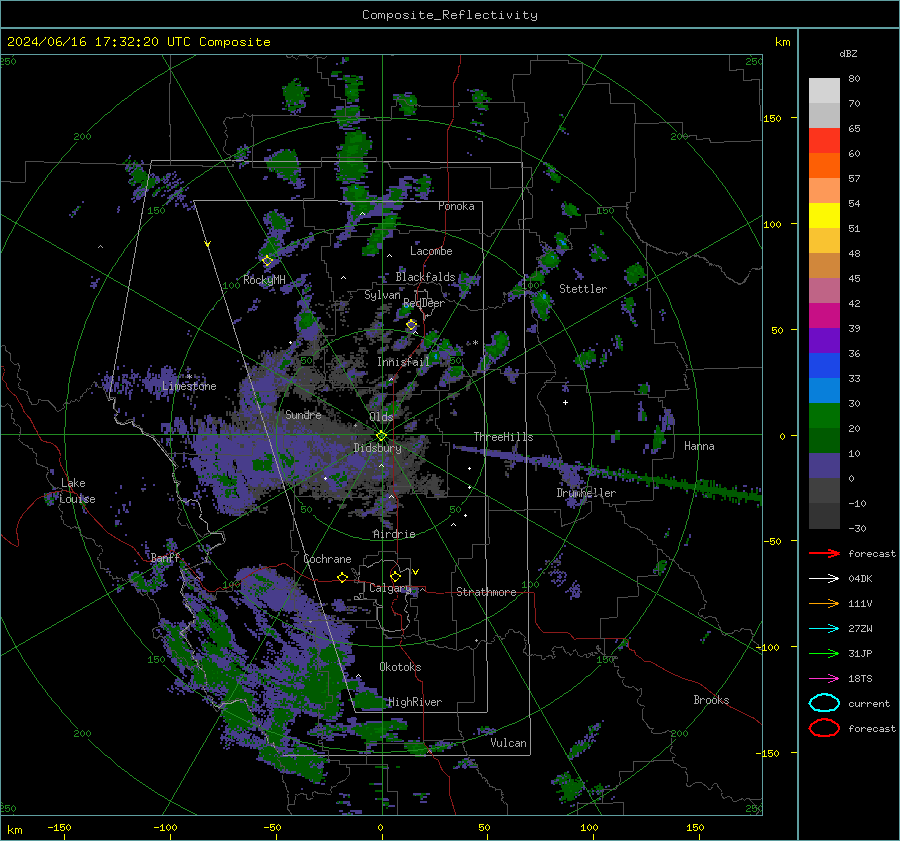Click the Strathmore city label
Screen dimensions: 900x841
pyautogui.click(x=486, y=592)
